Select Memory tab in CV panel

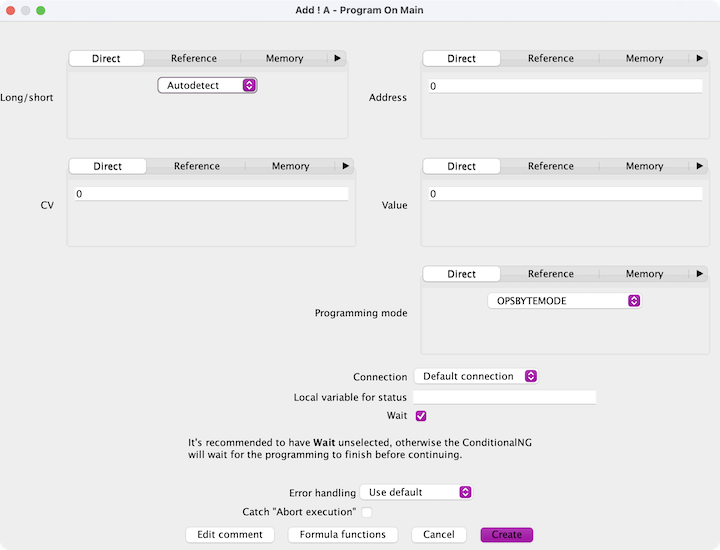click(x=290, y=166)
